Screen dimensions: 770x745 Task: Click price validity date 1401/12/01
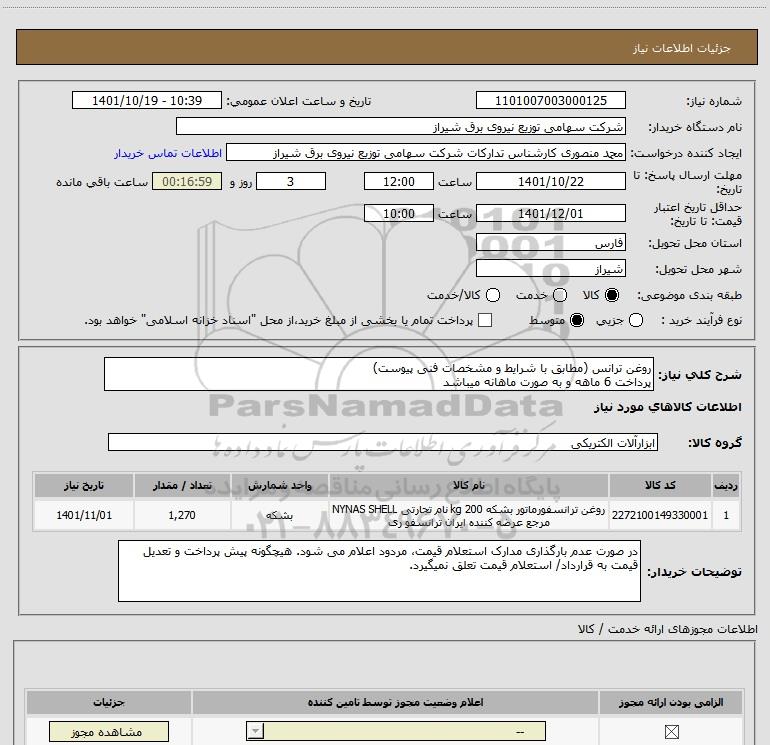point(550,214)
